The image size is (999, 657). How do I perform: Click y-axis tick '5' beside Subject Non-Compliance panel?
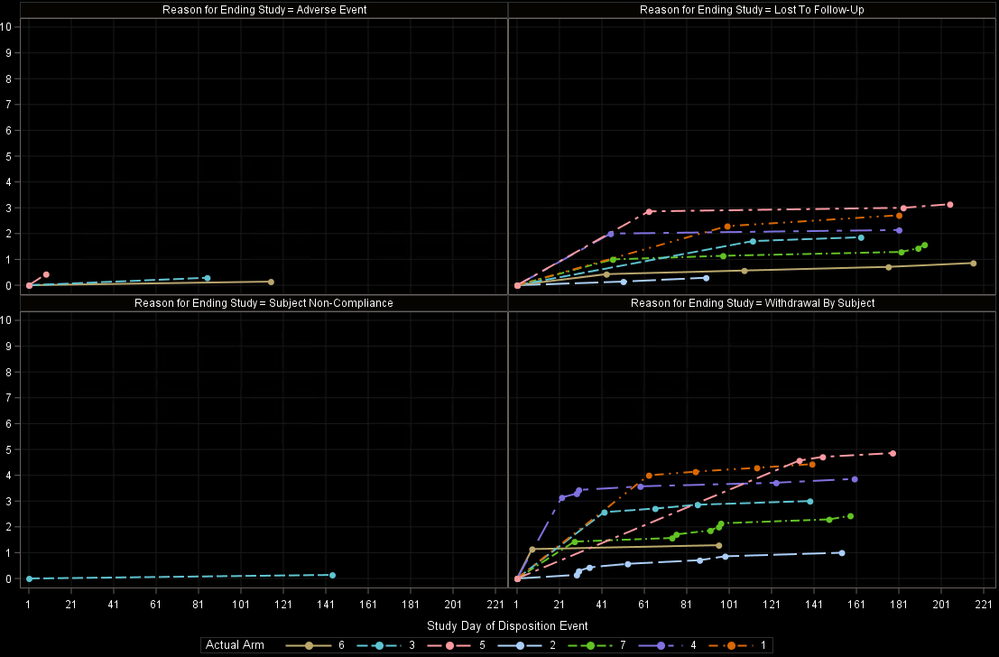tap(8, 449)
